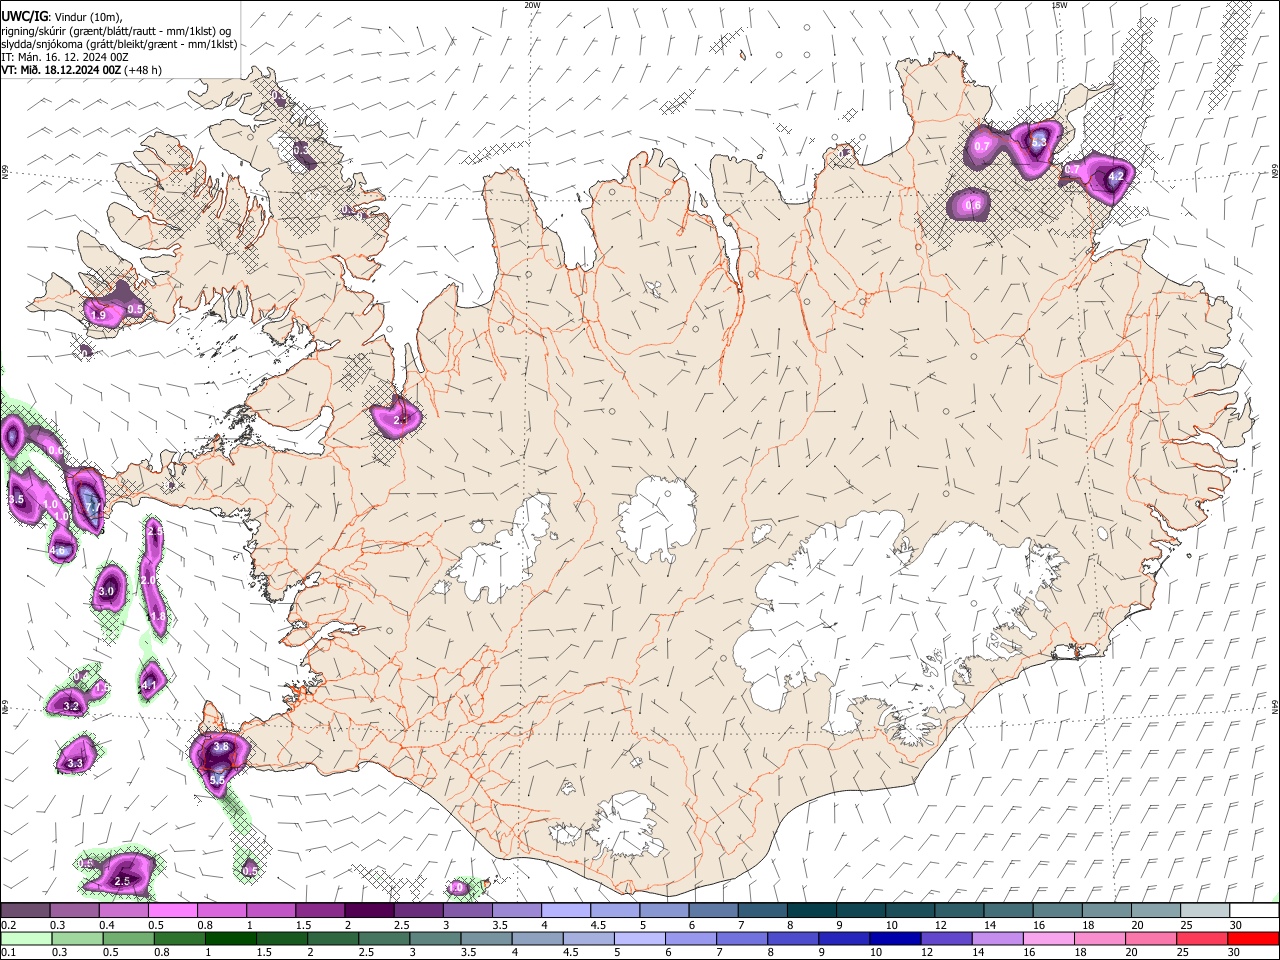Viewport: 1280px width, 960px height.
Task: Click the dark teal 8–9 snow legend swatch
Action: point(812,911)
